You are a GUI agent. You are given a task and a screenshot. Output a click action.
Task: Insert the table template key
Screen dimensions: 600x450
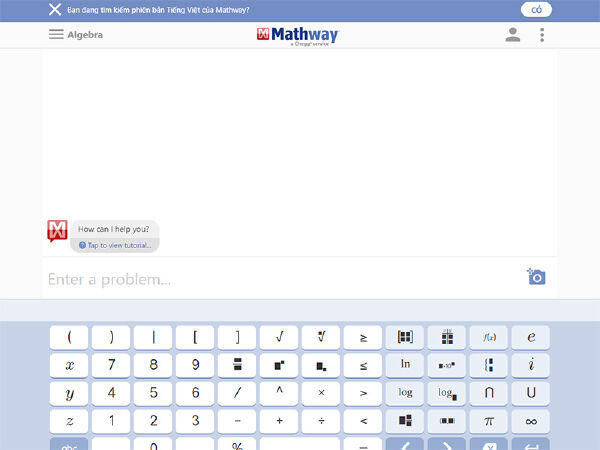click(447, 337)
